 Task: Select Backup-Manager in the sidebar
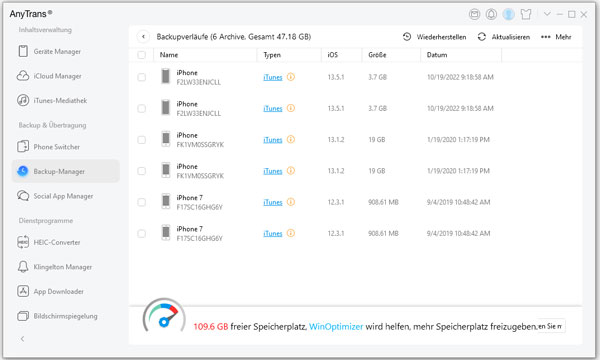[x=66, y=171]
